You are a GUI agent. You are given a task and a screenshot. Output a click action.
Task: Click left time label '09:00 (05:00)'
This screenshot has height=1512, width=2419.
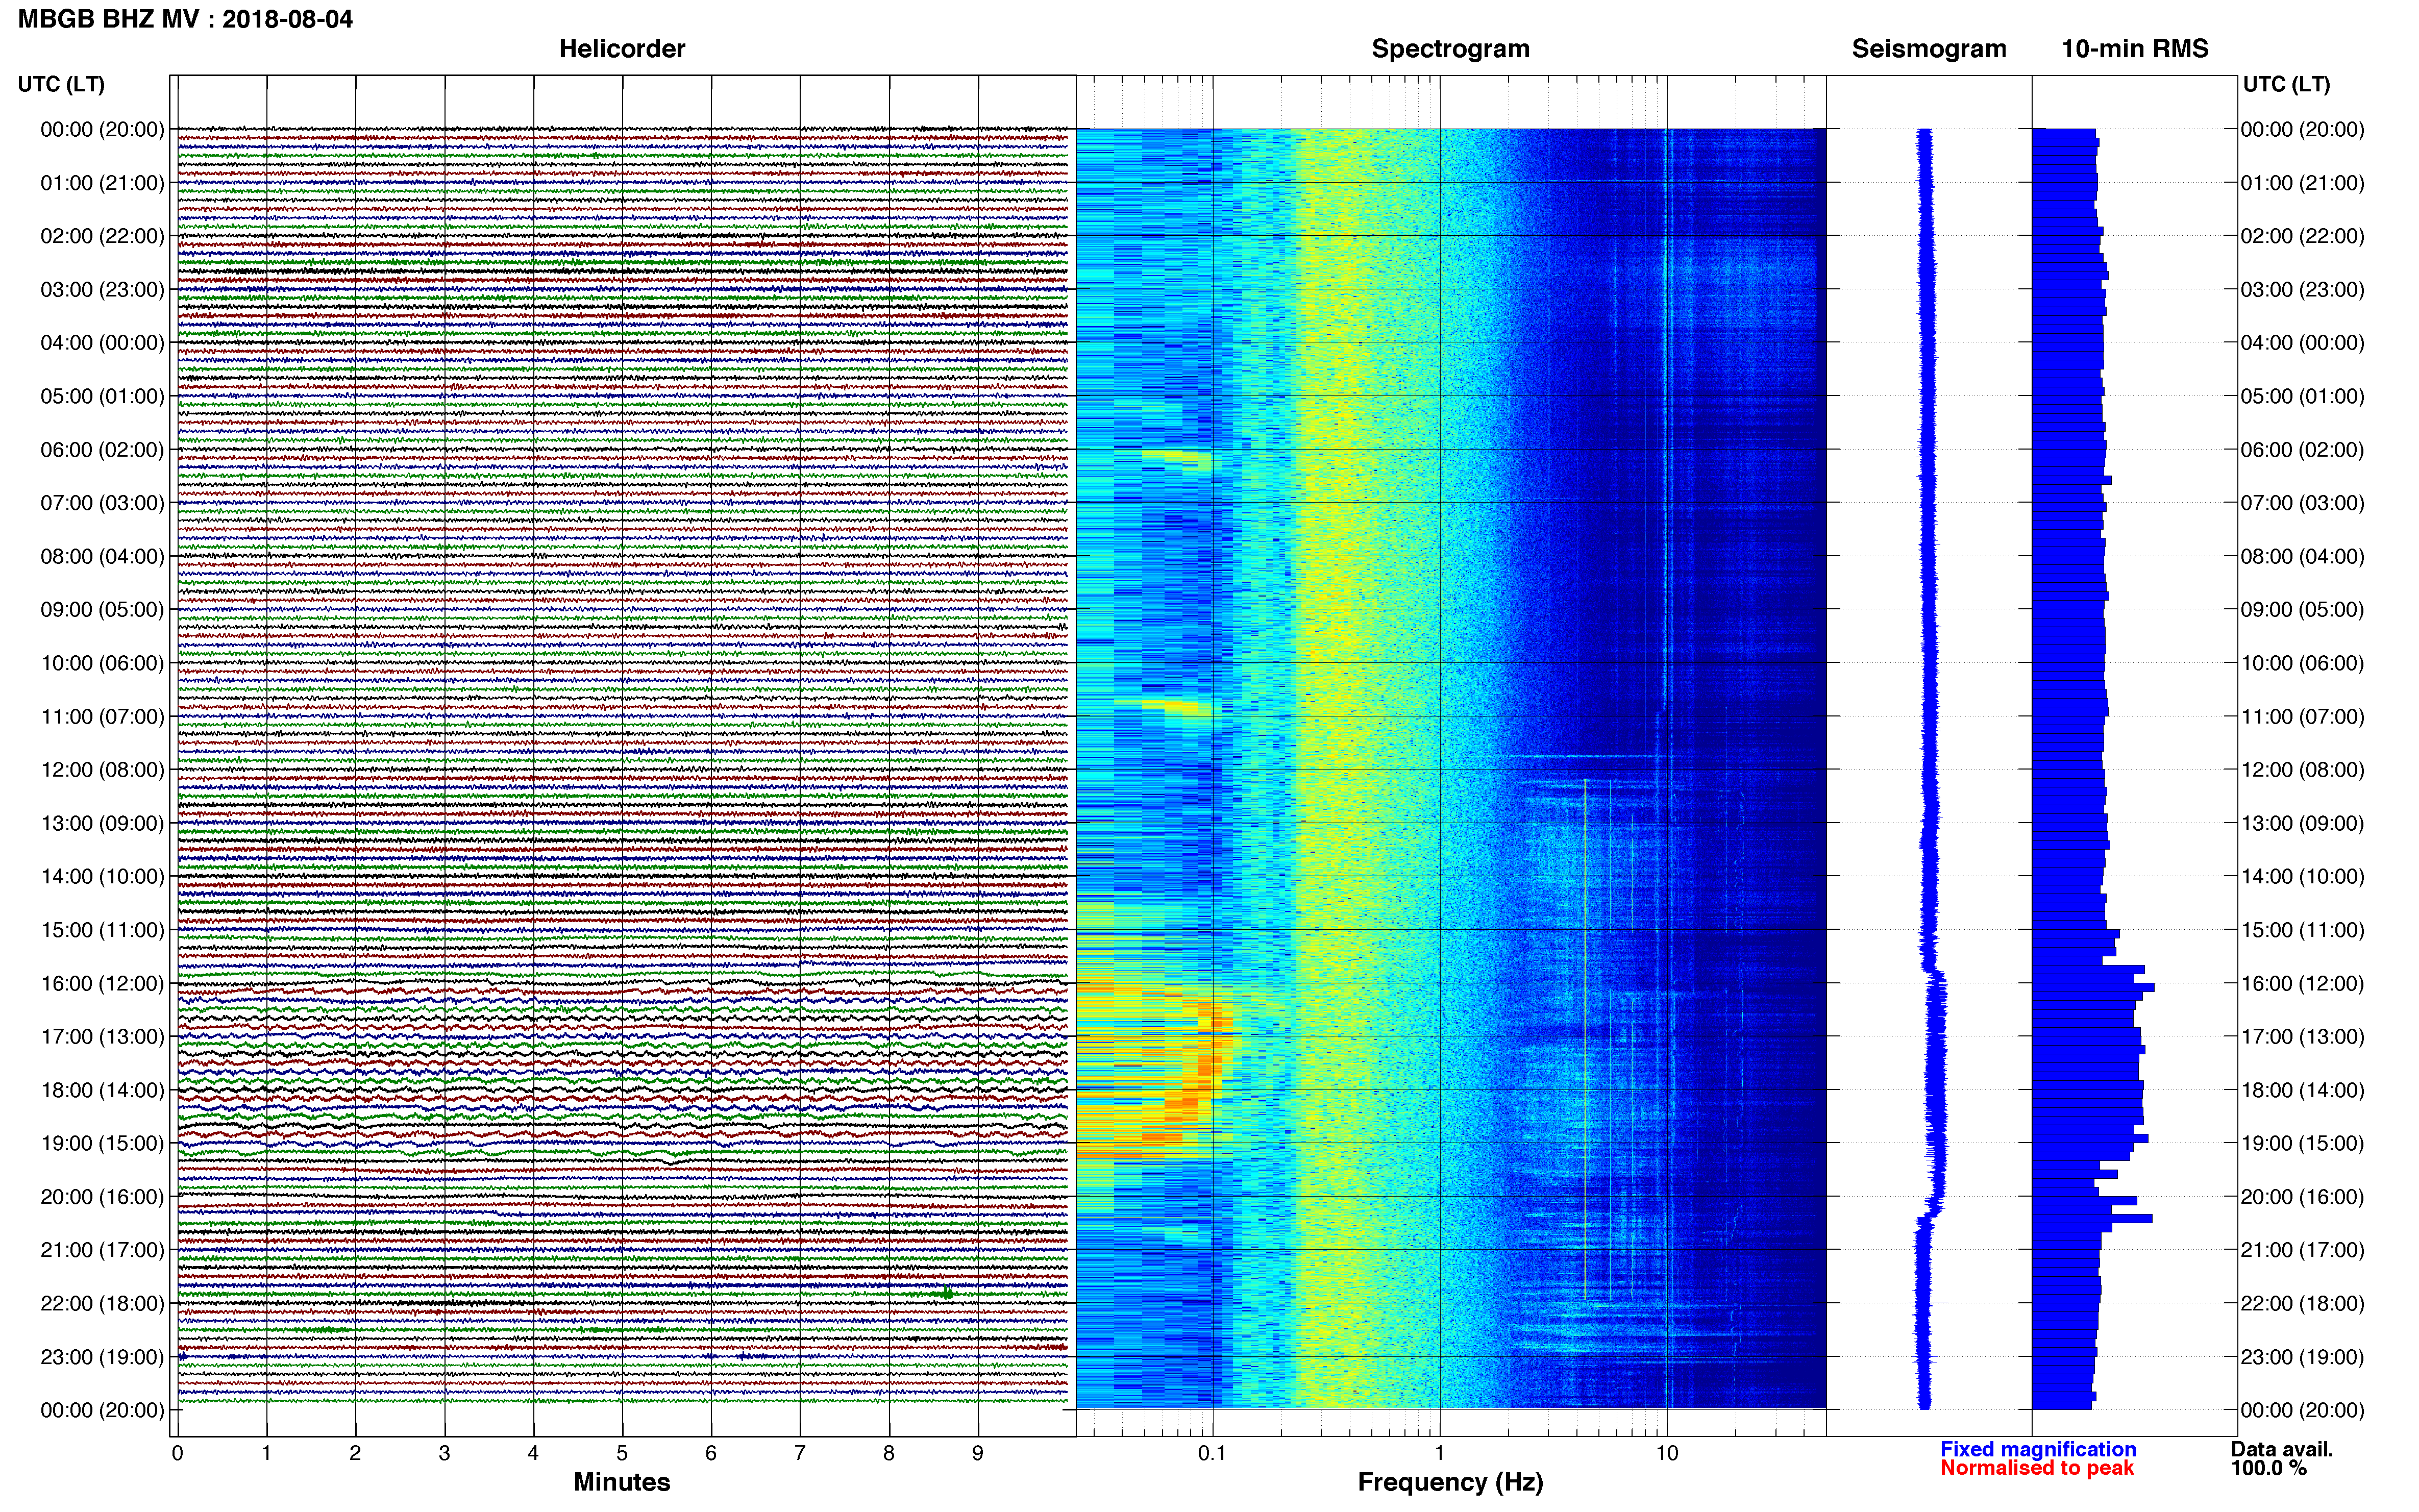pyautogui.click(x=102, y=610)
